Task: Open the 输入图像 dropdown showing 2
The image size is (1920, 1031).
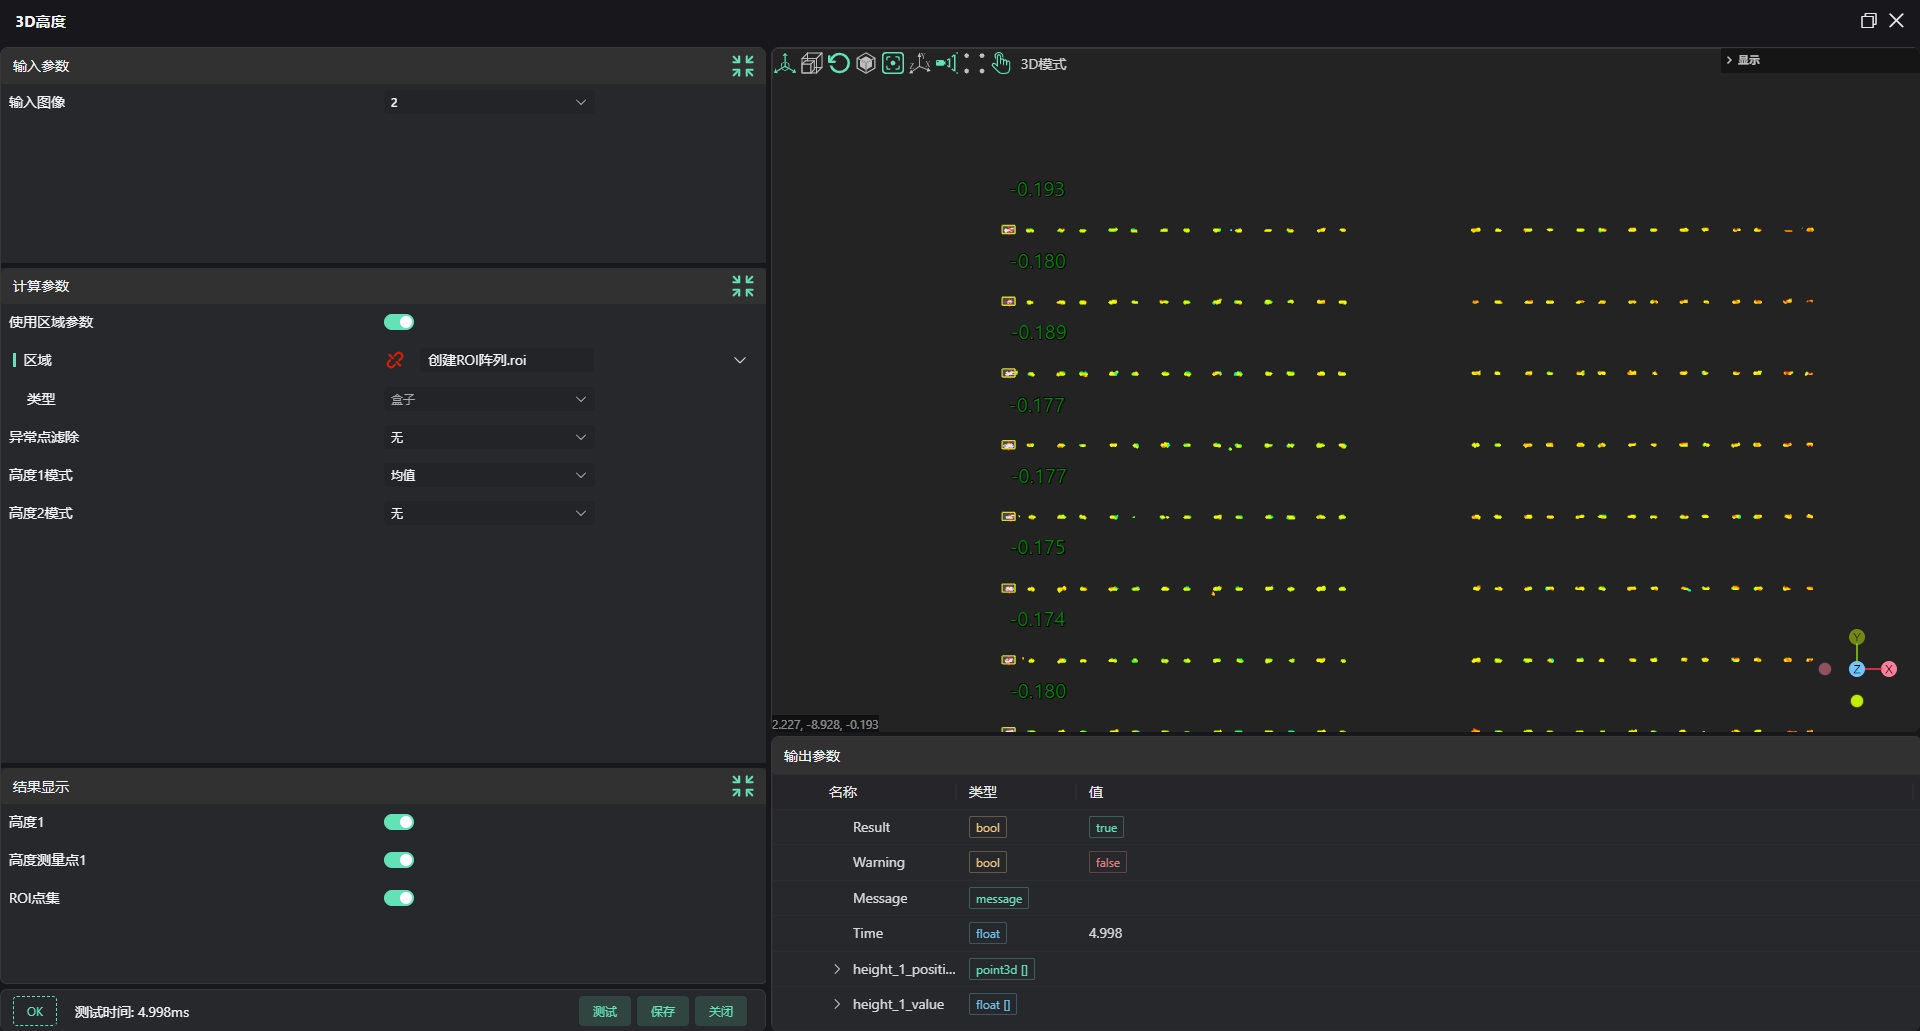Action: (x=489, y=102)
